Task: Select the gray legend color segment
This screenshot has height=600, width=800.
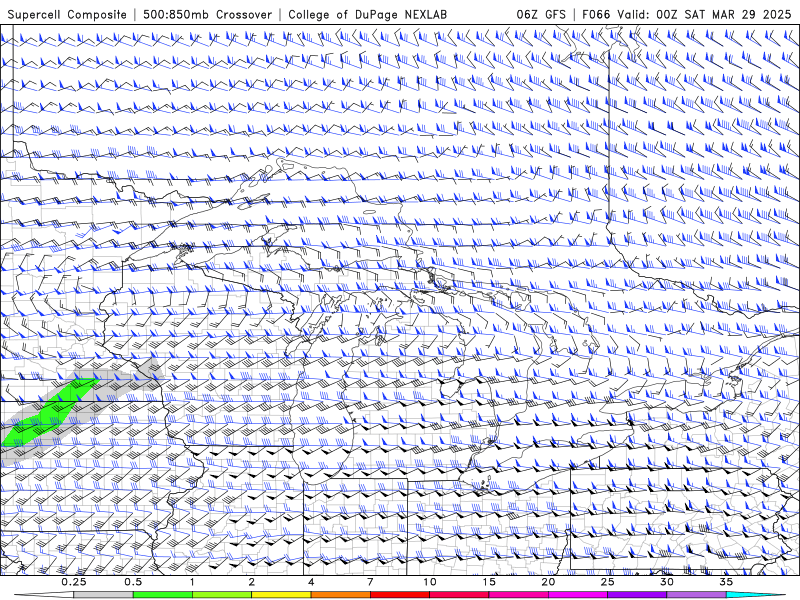Action: (104, 595)
